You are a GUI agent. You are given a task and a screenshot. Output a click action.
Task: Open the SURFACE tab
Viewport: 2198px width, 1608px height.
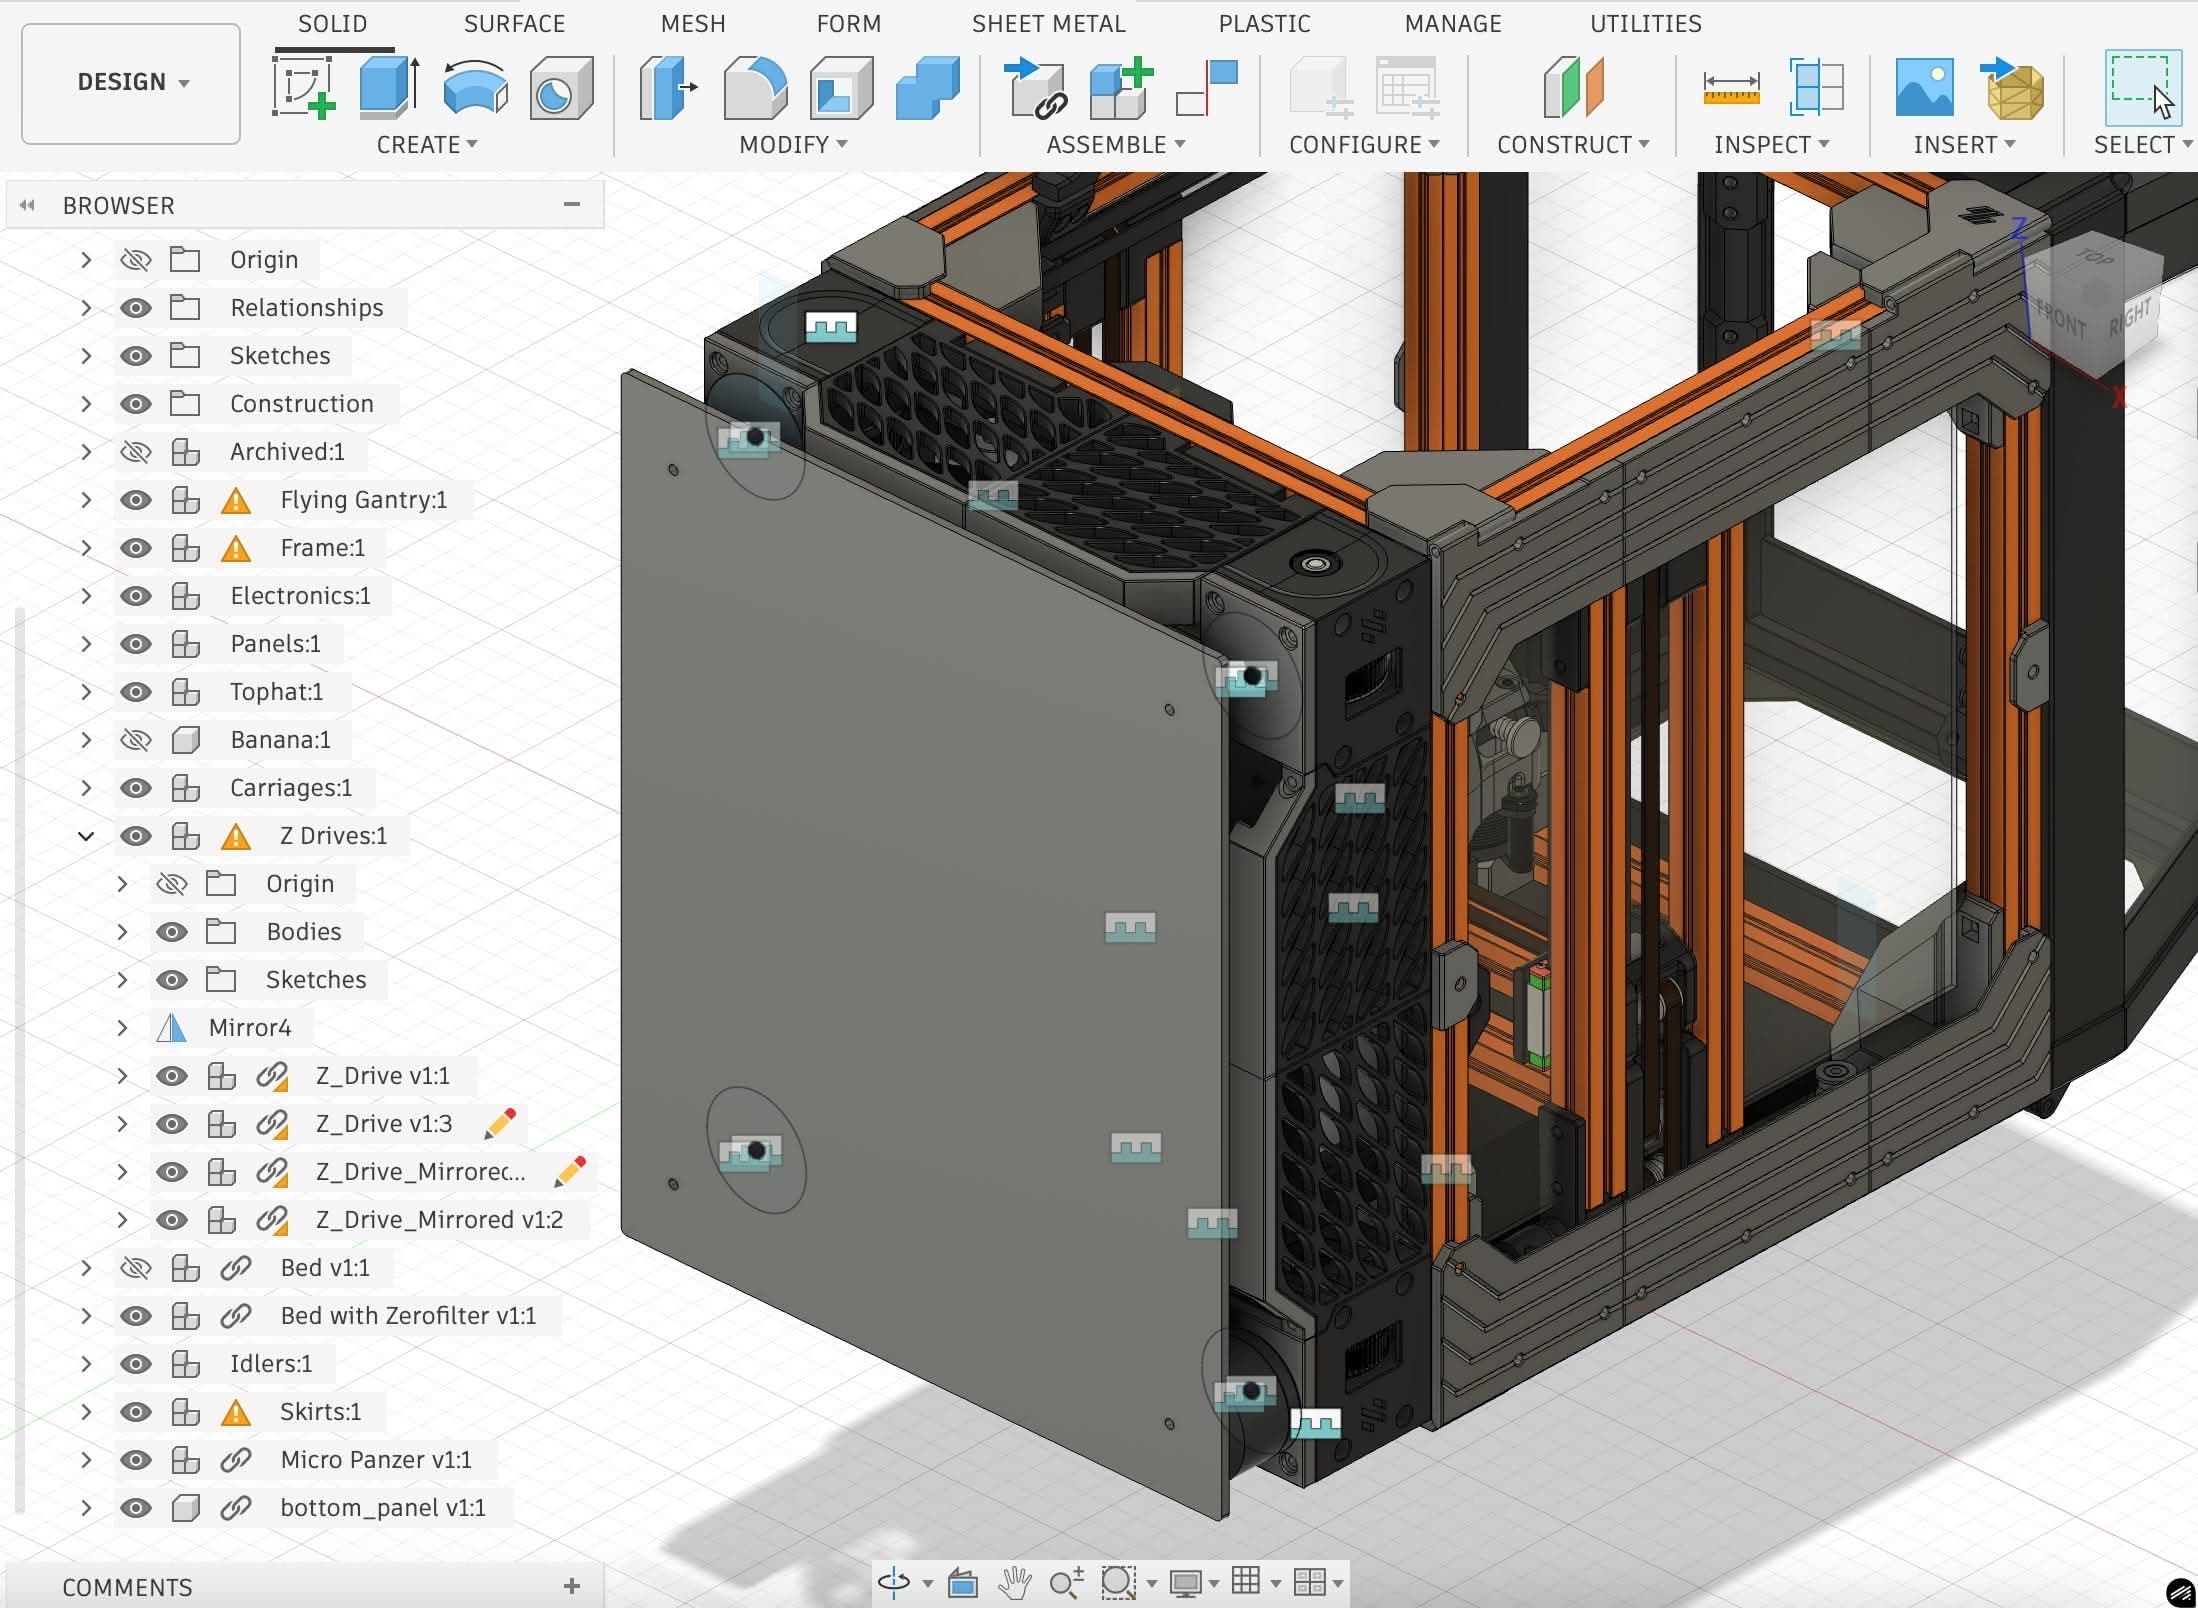tap(514, 23)
